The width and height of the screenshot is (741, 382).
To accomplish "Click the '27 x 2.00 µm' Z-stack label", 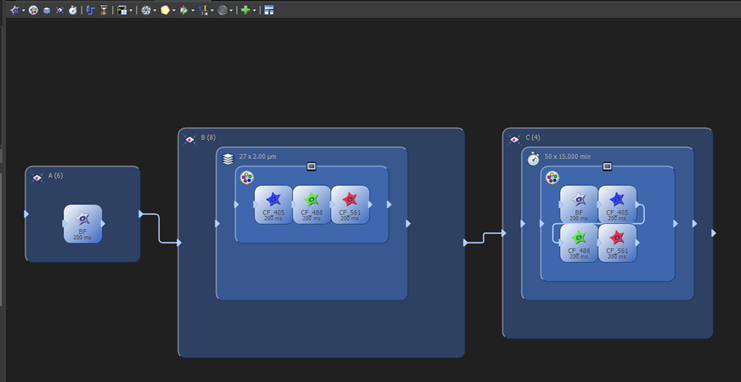I will pyautogui.click(x=259, y=156).
